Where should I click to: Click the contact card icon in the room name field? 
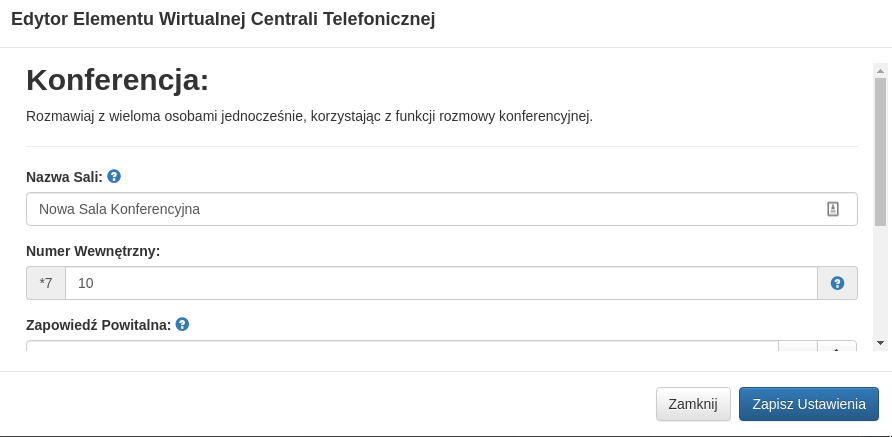[x=833, y=209]
